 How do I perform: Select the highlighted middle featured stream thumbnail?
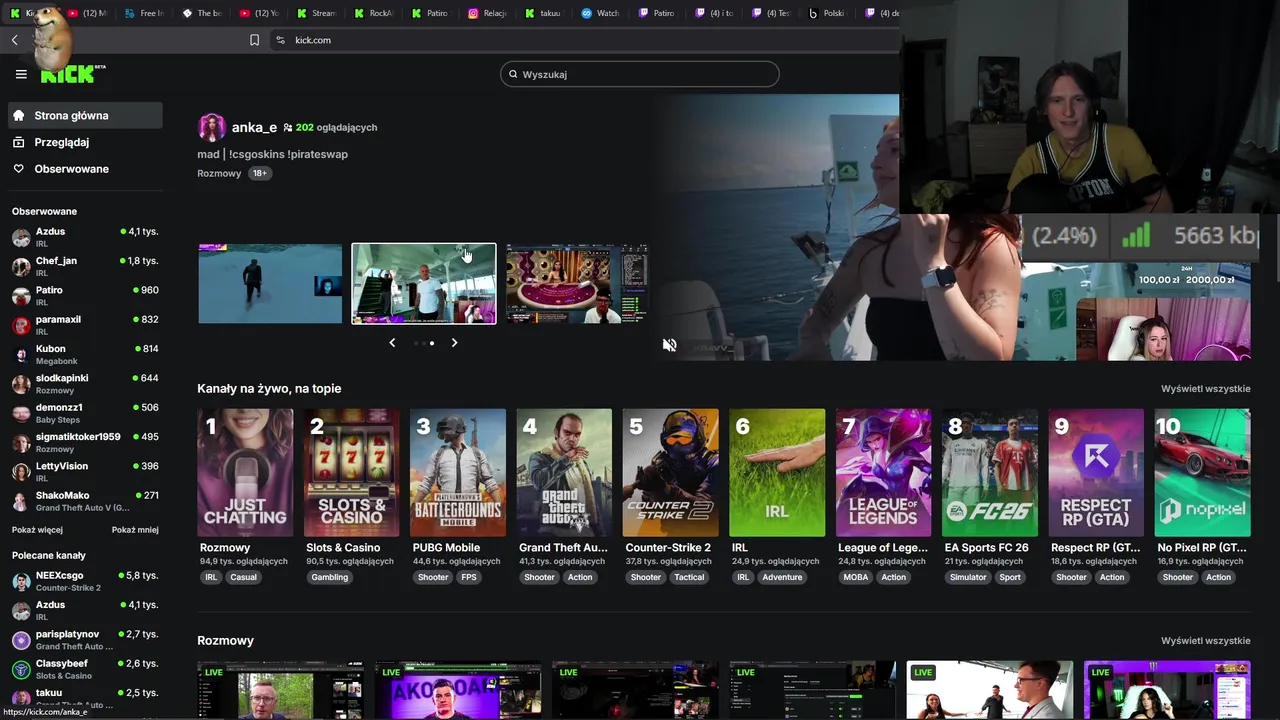(x=423, y=284)
